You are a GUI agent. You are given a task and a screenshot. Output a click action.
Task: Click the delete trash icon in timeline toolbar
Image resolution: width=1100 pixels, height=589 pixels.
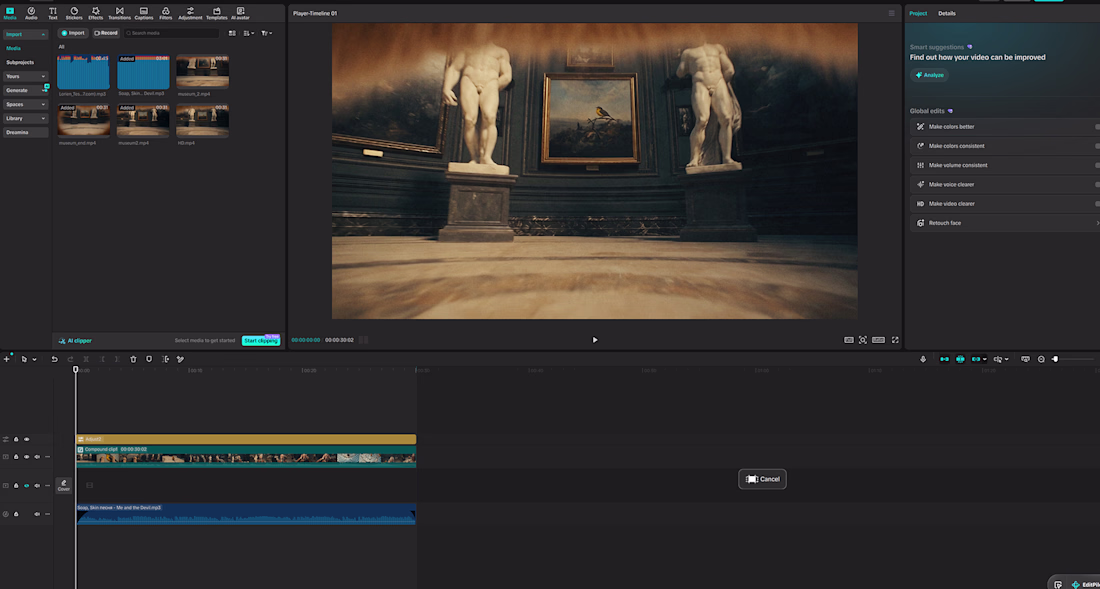coord(133,359)
